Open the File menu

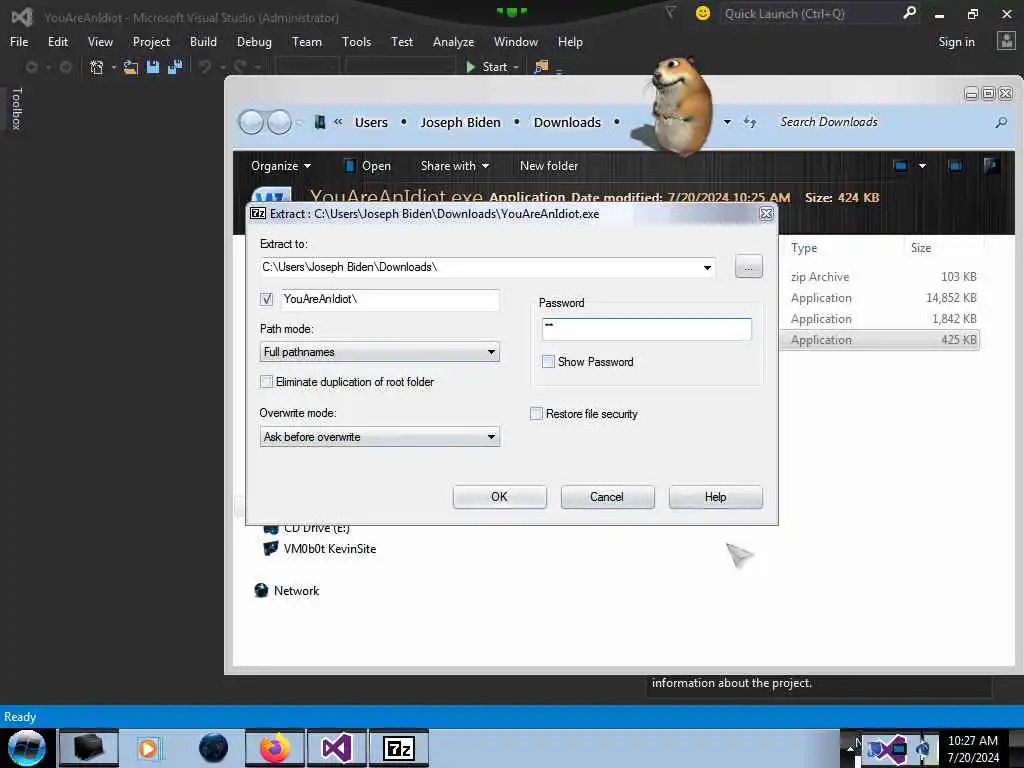pos(19,42)
